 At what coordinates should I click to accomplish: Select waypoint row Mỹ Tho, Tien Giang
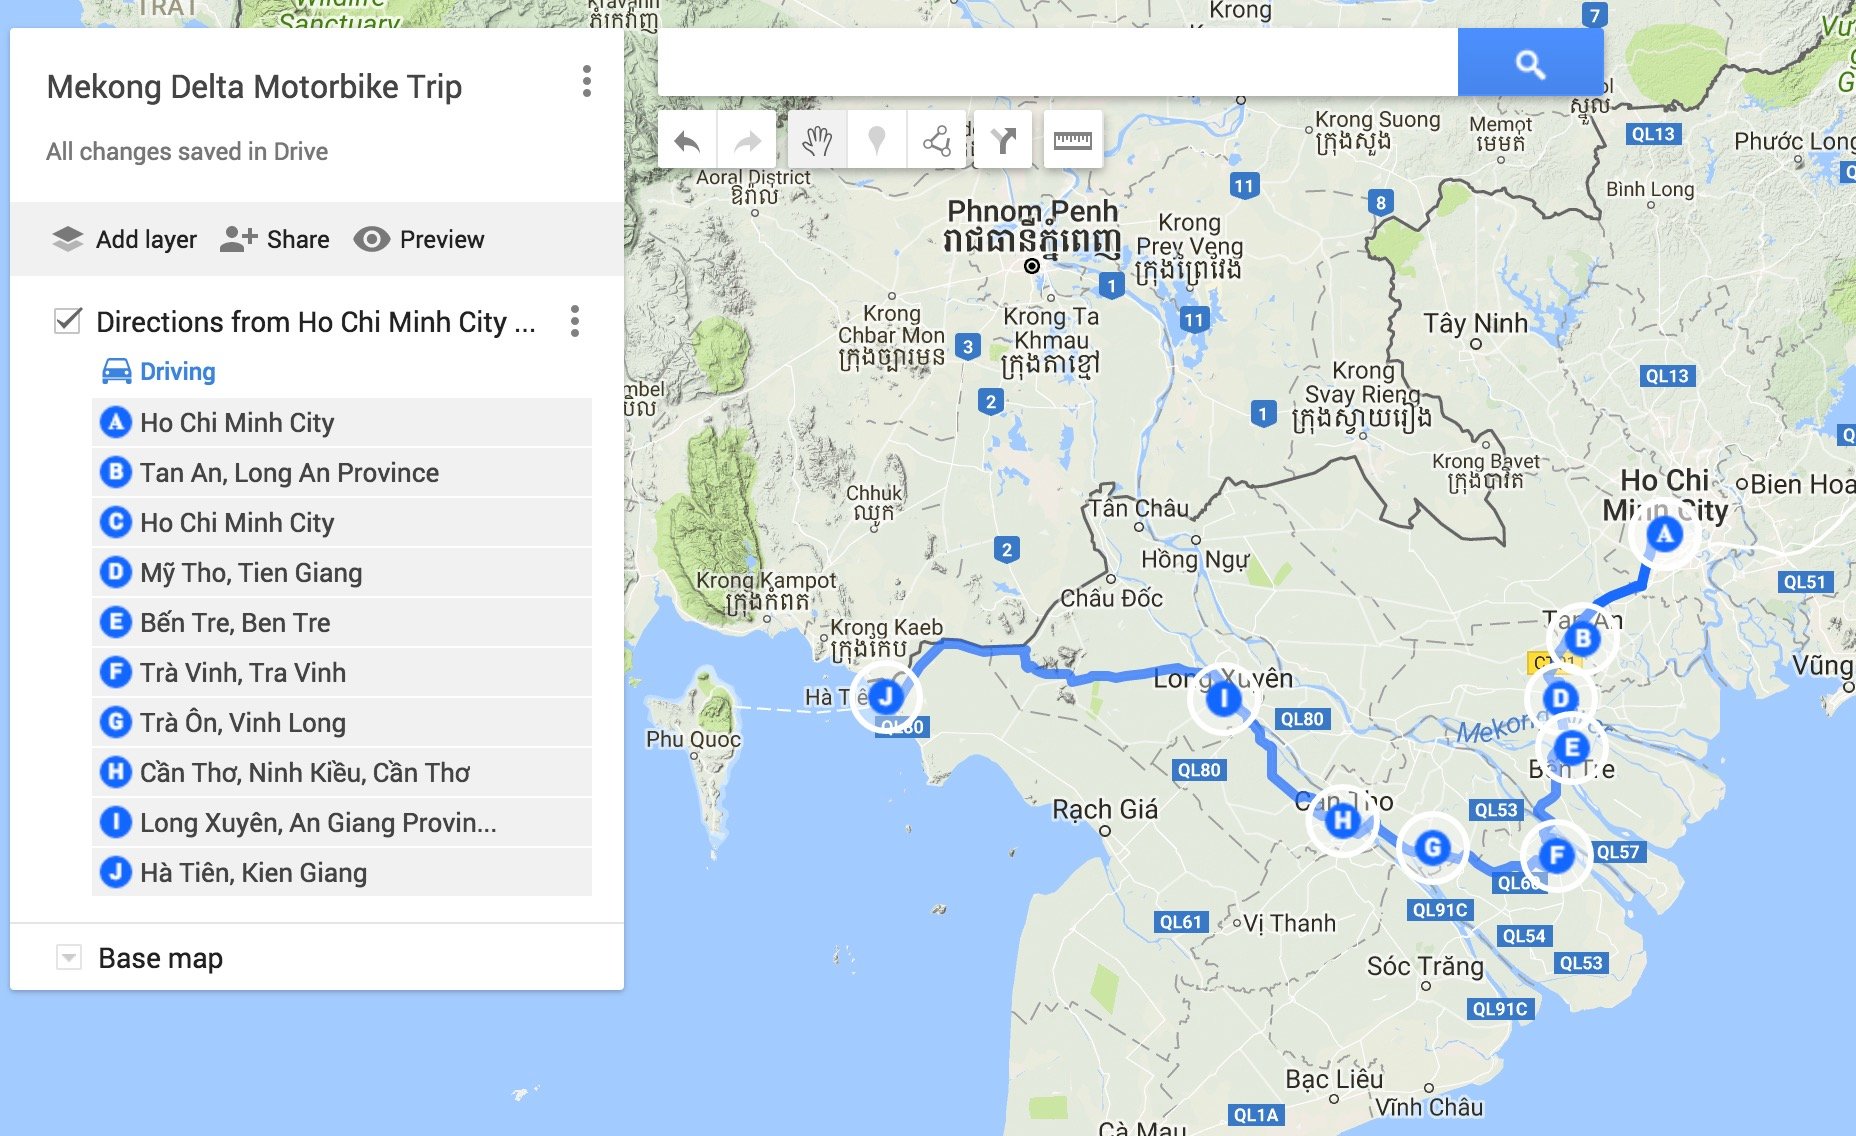click(342, 572)
